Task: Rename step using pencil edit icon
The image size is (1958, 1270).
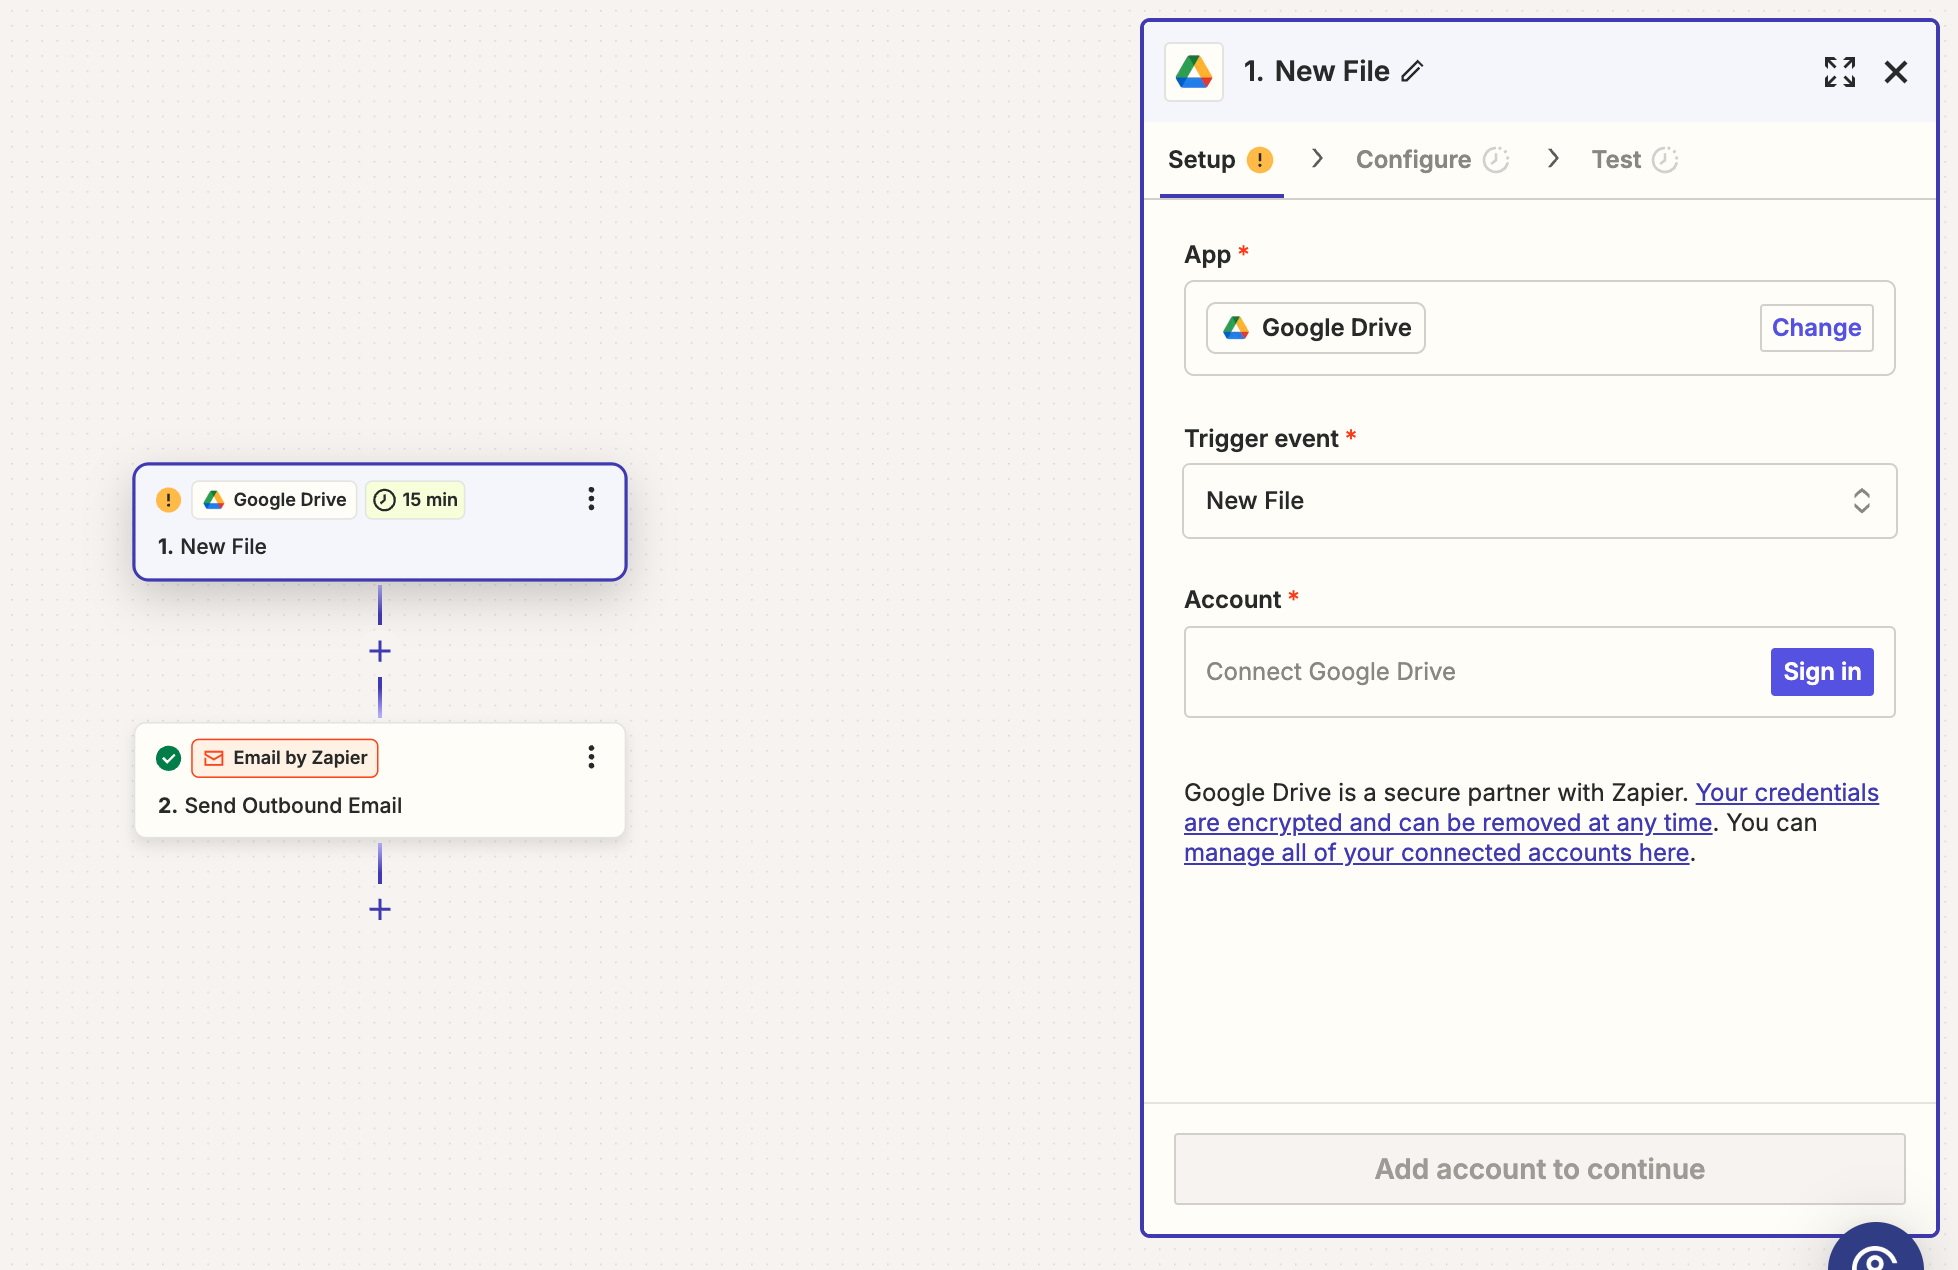Action: [x=1412, y=71]
